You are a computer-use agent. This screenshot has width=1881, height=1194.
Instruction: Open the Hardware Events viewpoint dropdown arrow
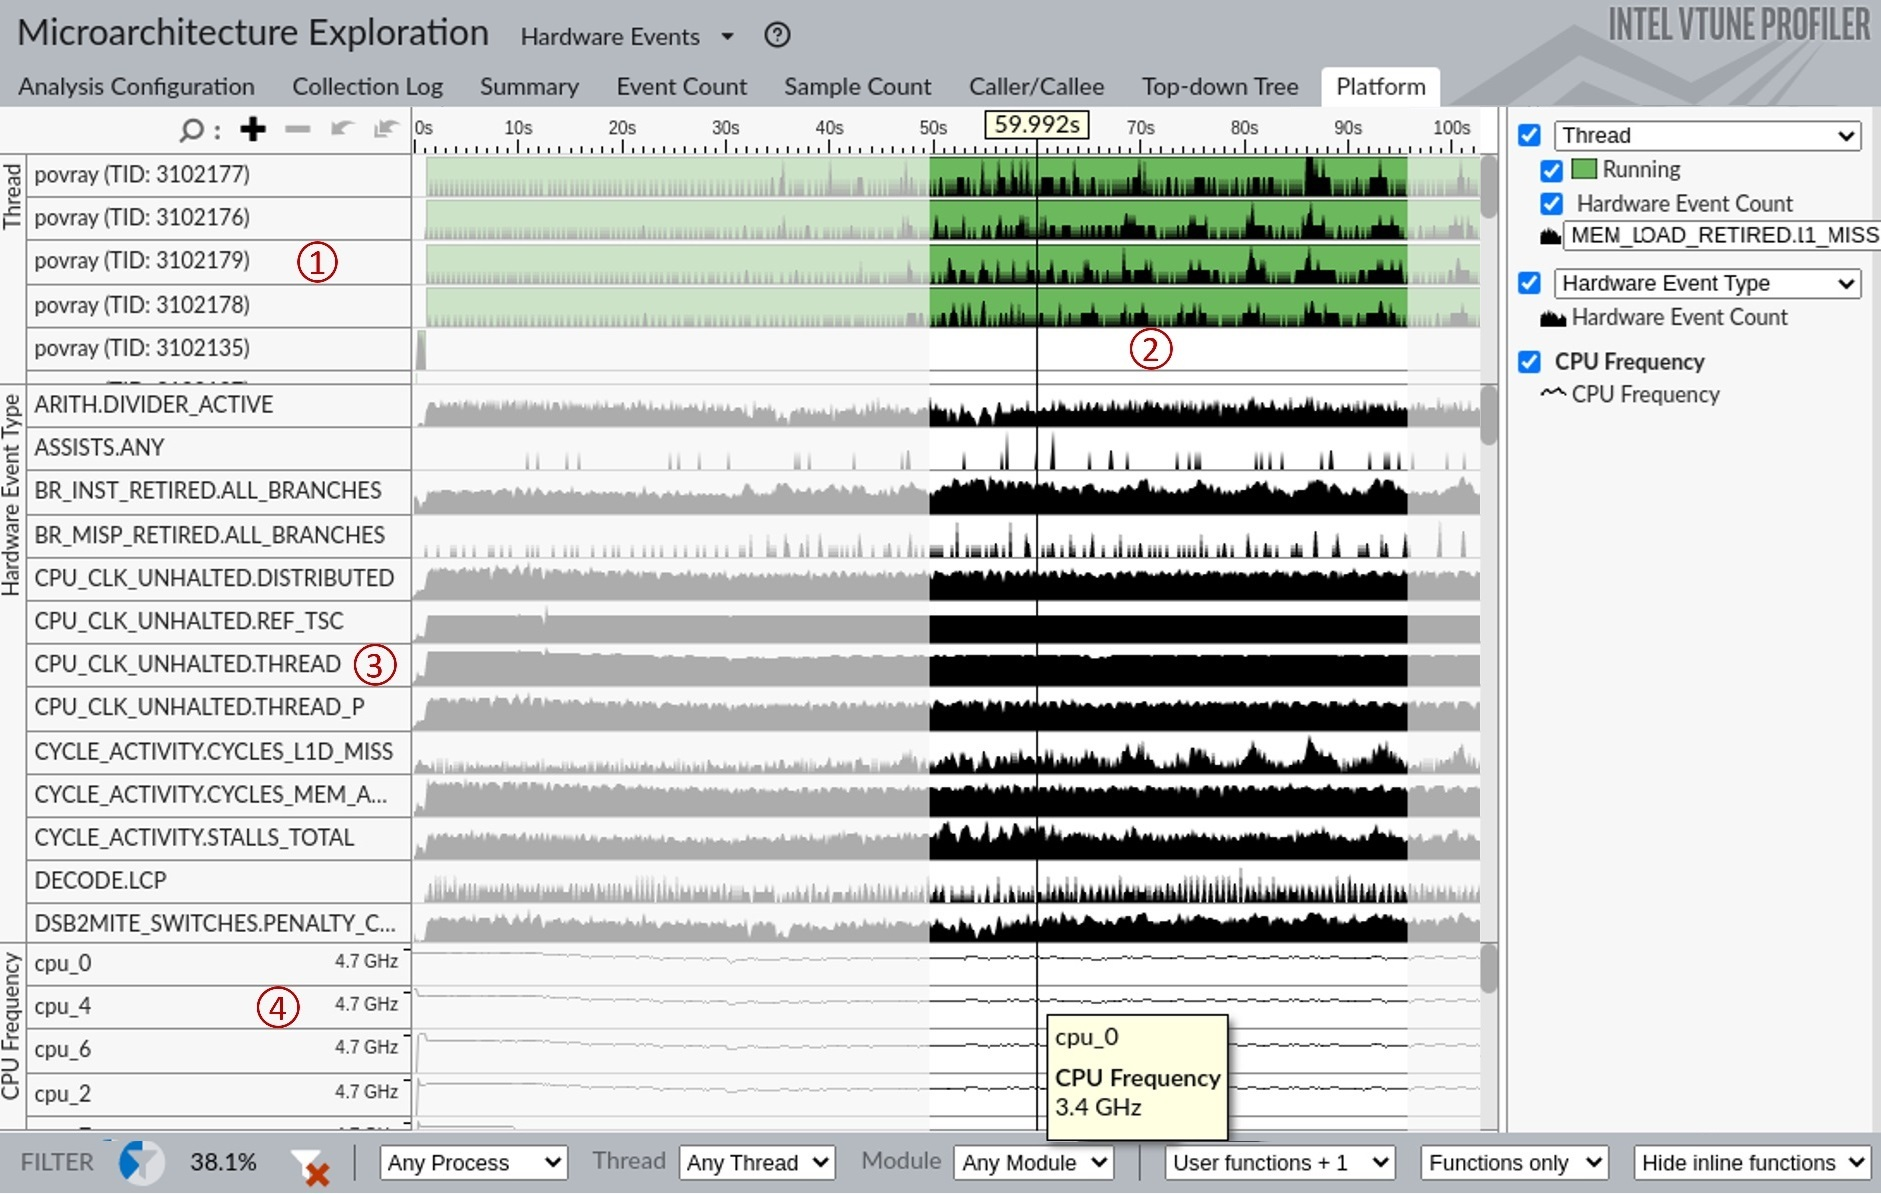point(728,37)
